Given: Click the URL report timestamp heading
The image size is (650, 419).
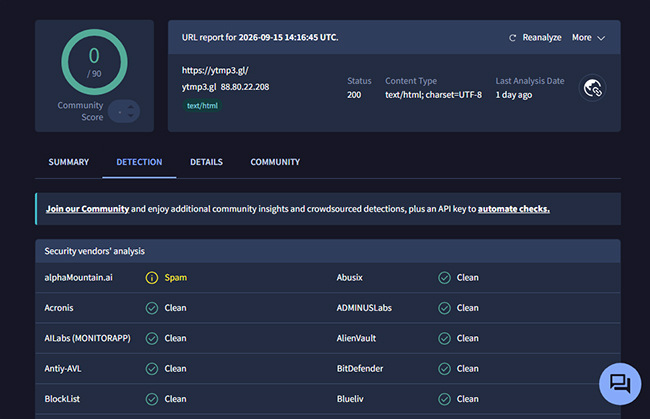Looking at the screenshot, I should click(x=260, y=37).
